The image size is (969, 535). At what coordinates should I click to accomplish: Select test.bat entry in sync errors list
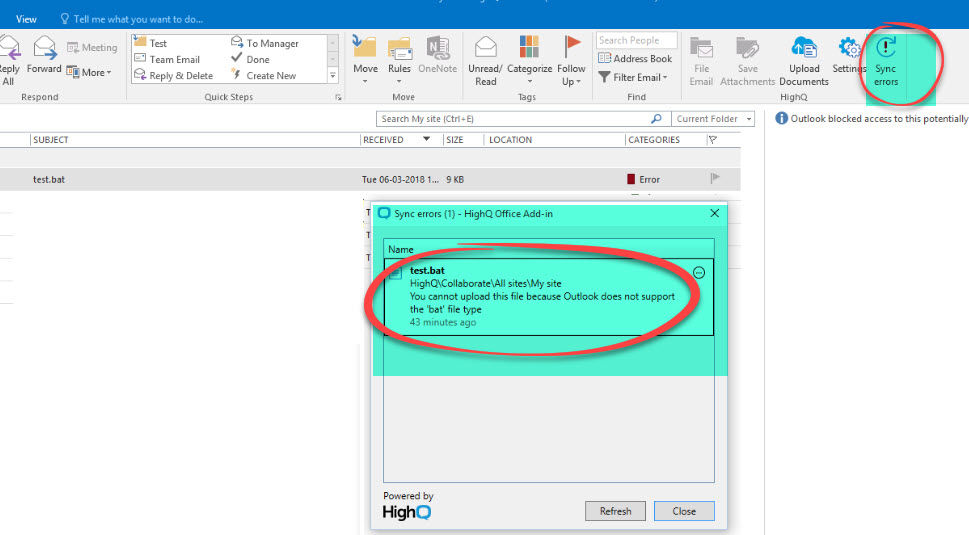(549, 297)
